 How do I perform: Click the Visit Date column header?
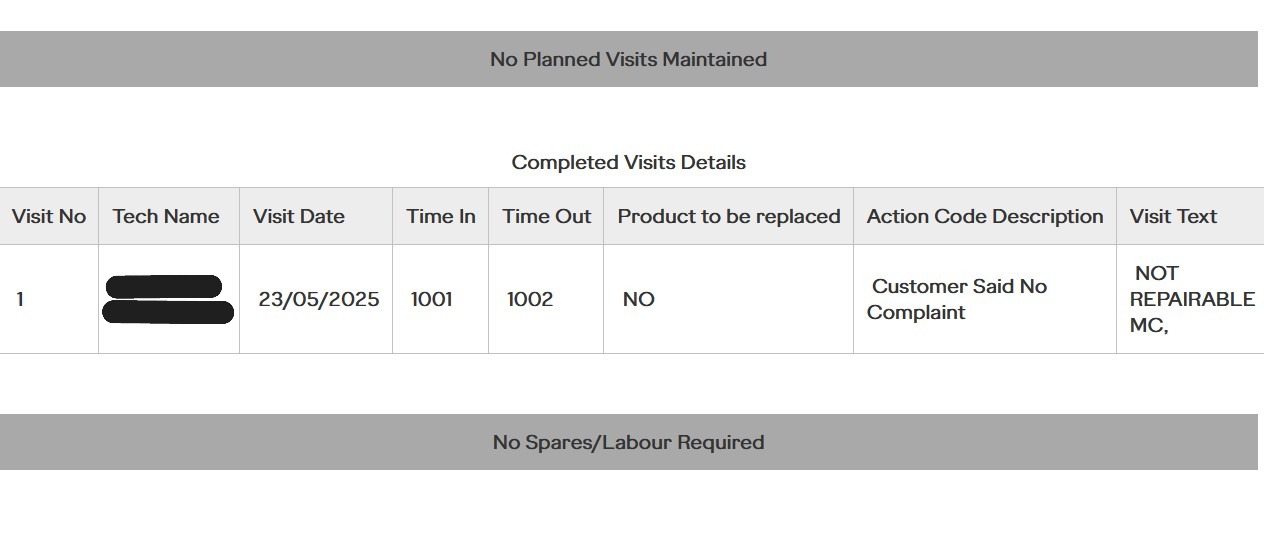click(x=298, y=216)
